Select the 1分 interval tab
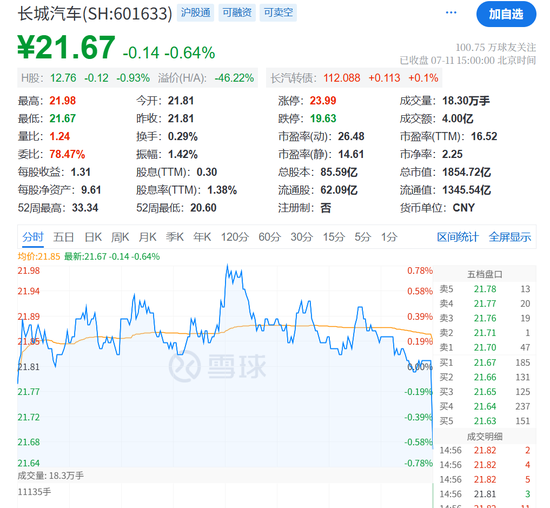Screen dimensions: 550x508 (389, 237)
